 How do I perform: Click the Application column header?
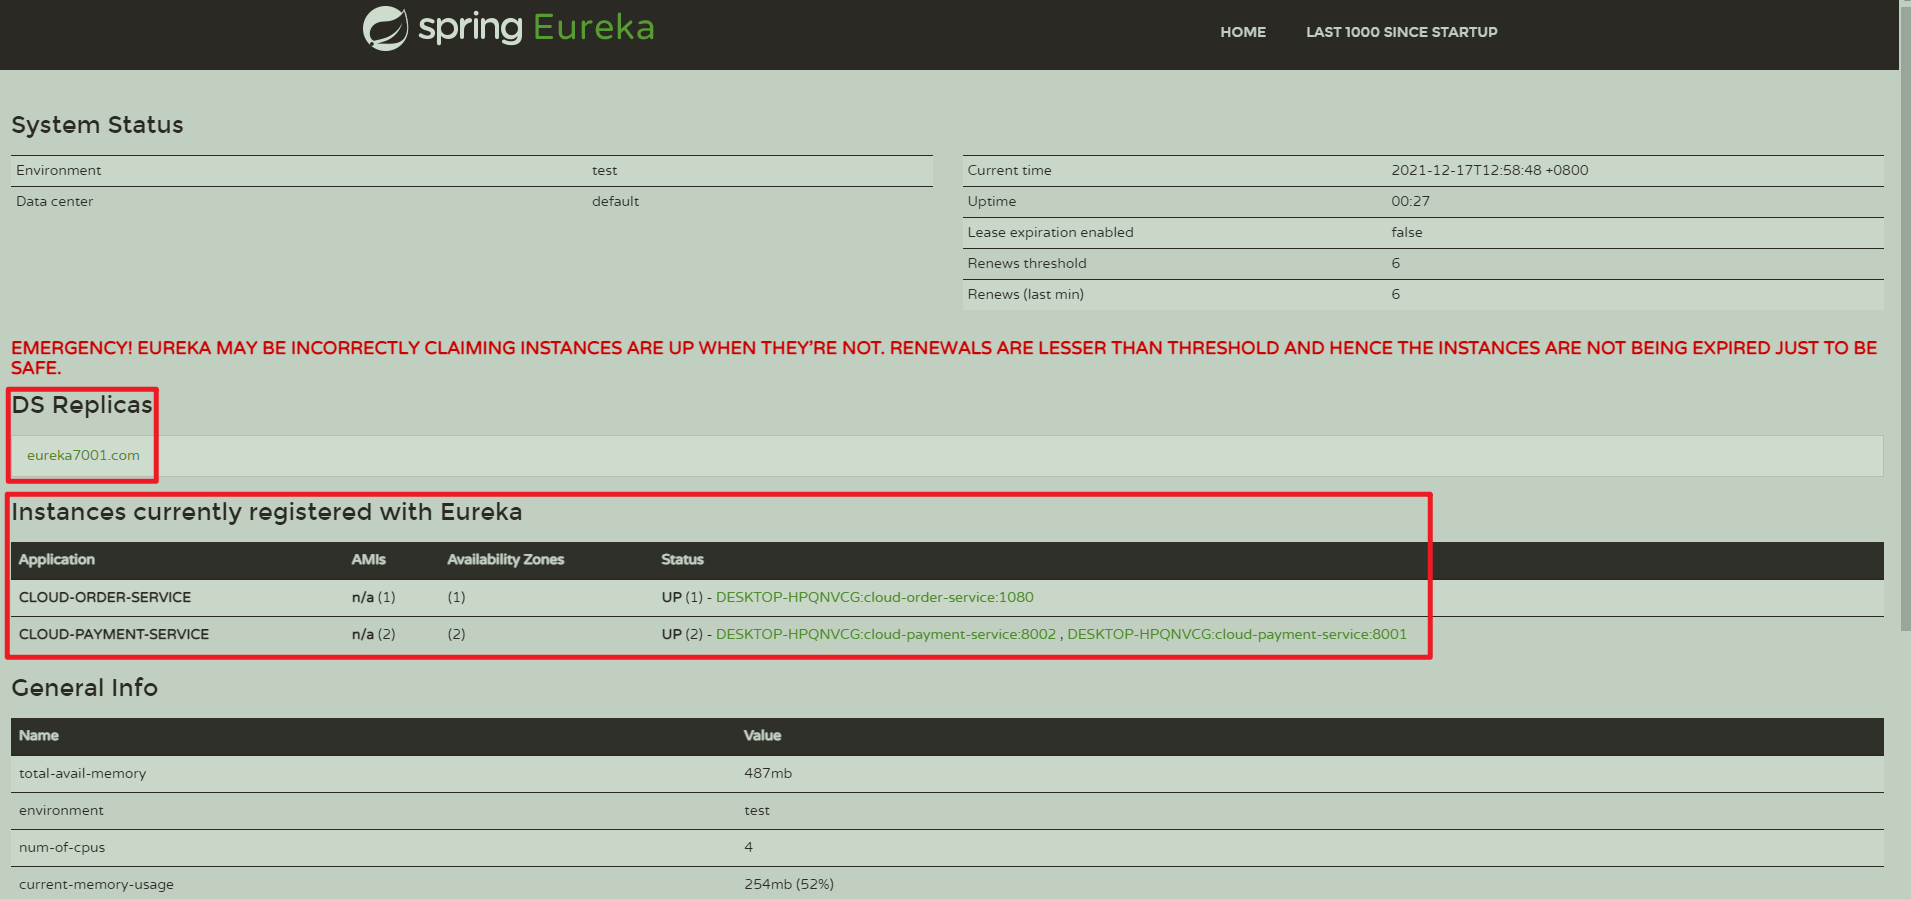pyautogui.click(x=57, y=560)
